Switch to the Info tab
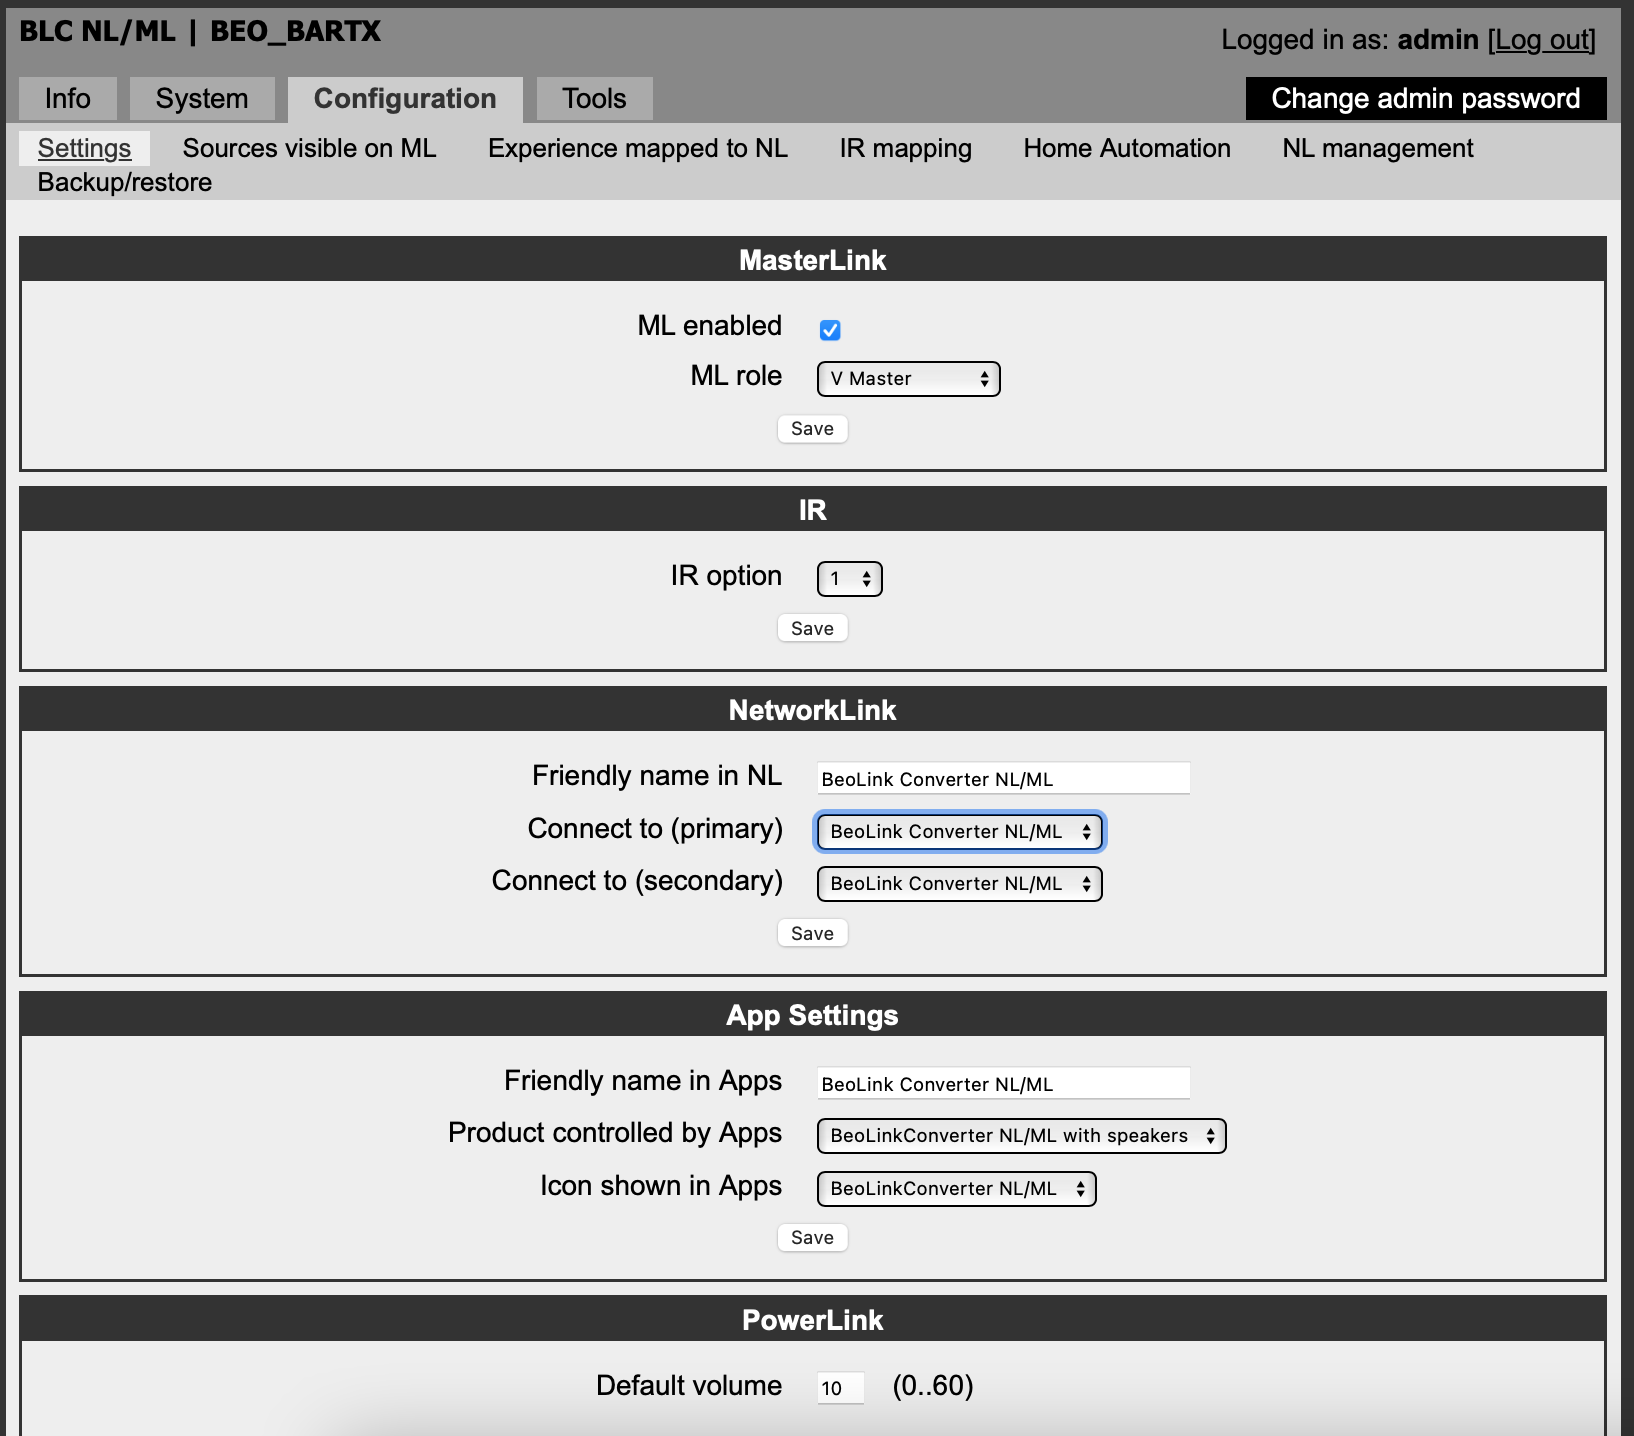This screenshot has width=1634, height=1436. click(x=68, y=99)
